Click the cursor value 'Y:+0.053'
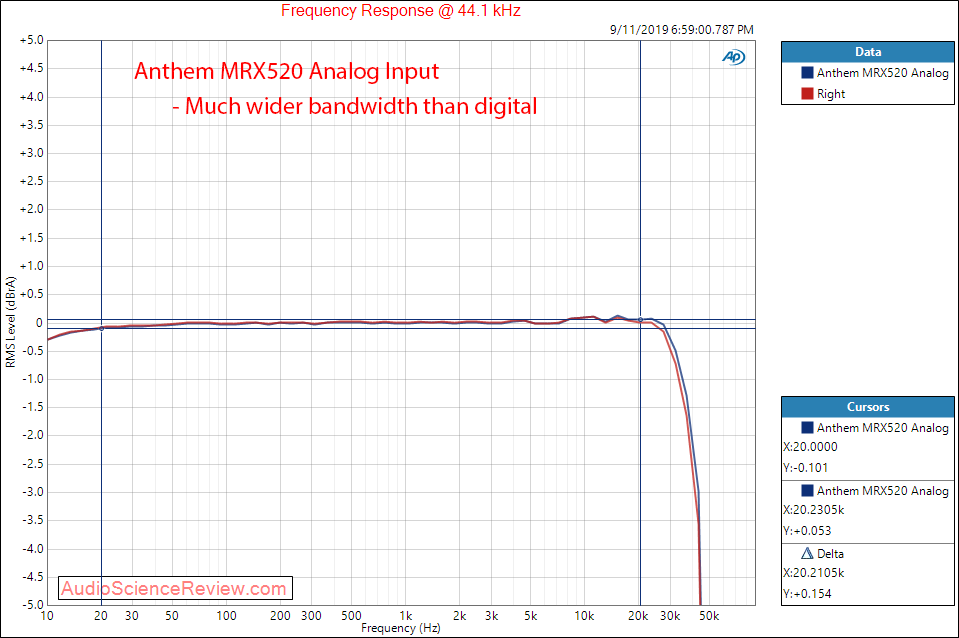 click(x=807, y=531)
